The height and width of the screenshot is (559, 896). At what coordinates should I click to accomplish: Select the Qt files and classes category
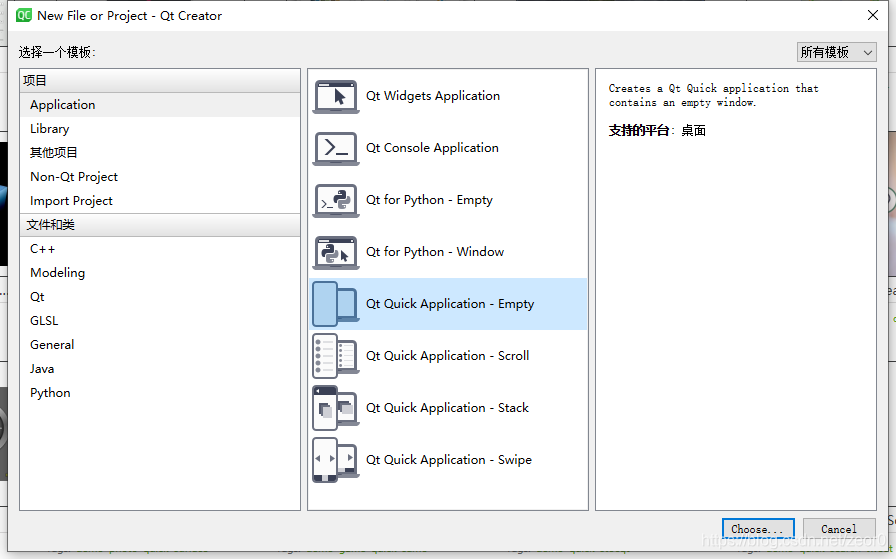(x=160, y=297)
